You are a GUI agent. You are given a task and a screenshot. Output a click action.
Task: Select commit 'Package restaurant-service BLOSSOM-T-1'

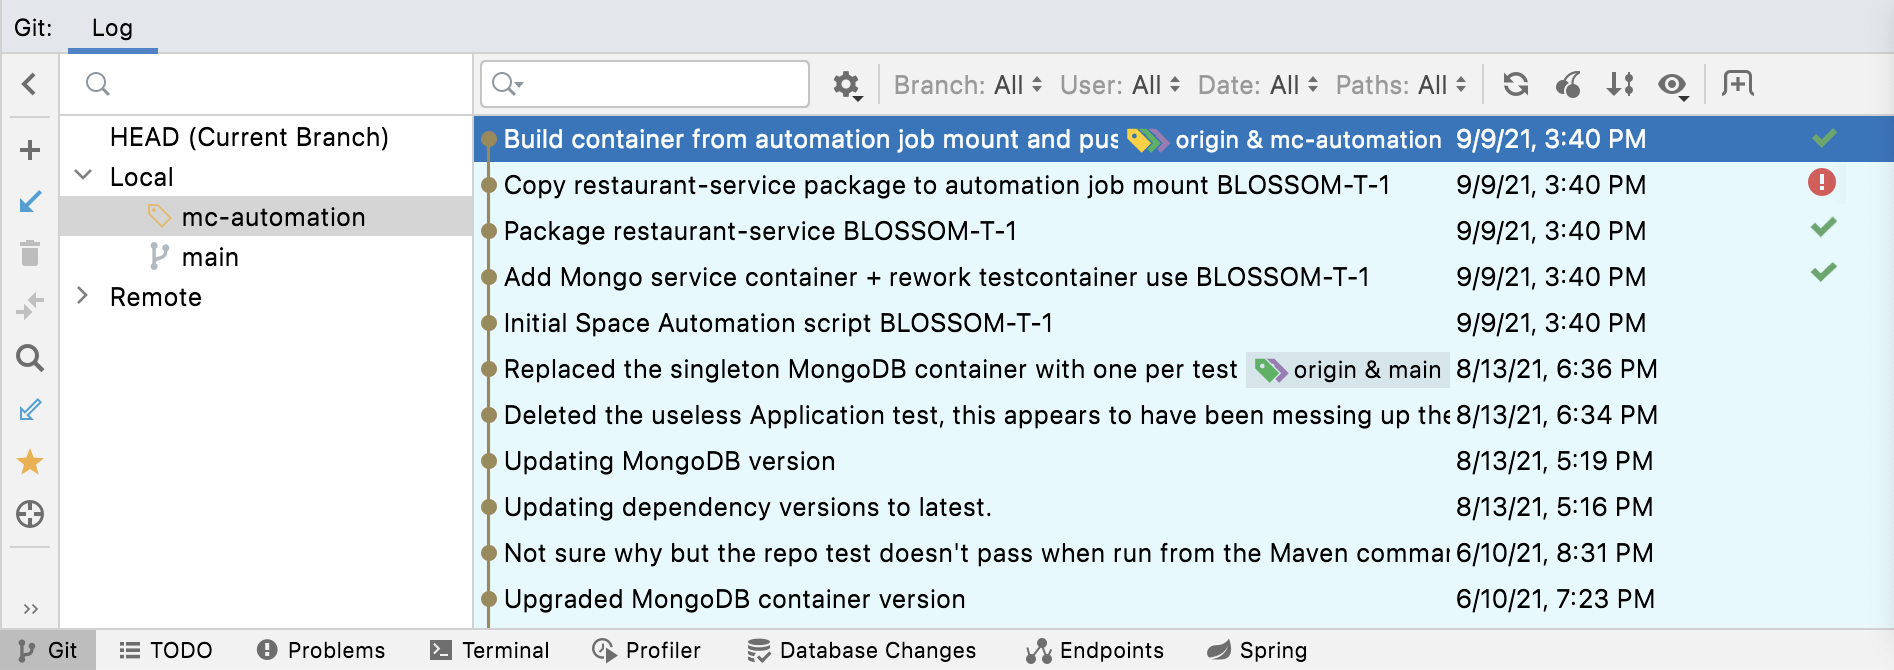pyautogui.click(x=1184, y=231)
